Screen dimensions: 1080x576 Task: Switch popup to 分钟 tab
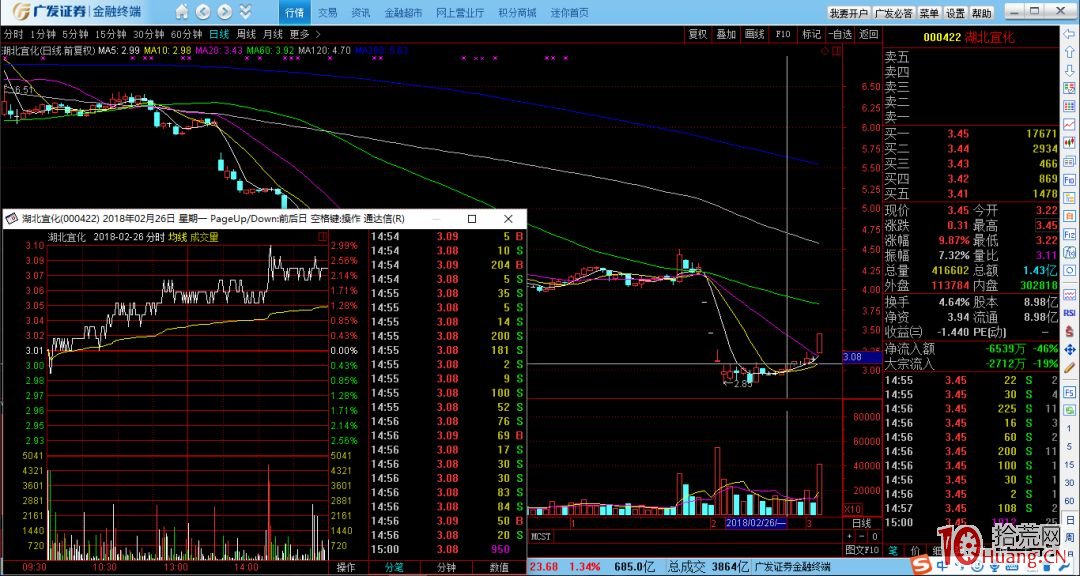click(x=447, y=568)
